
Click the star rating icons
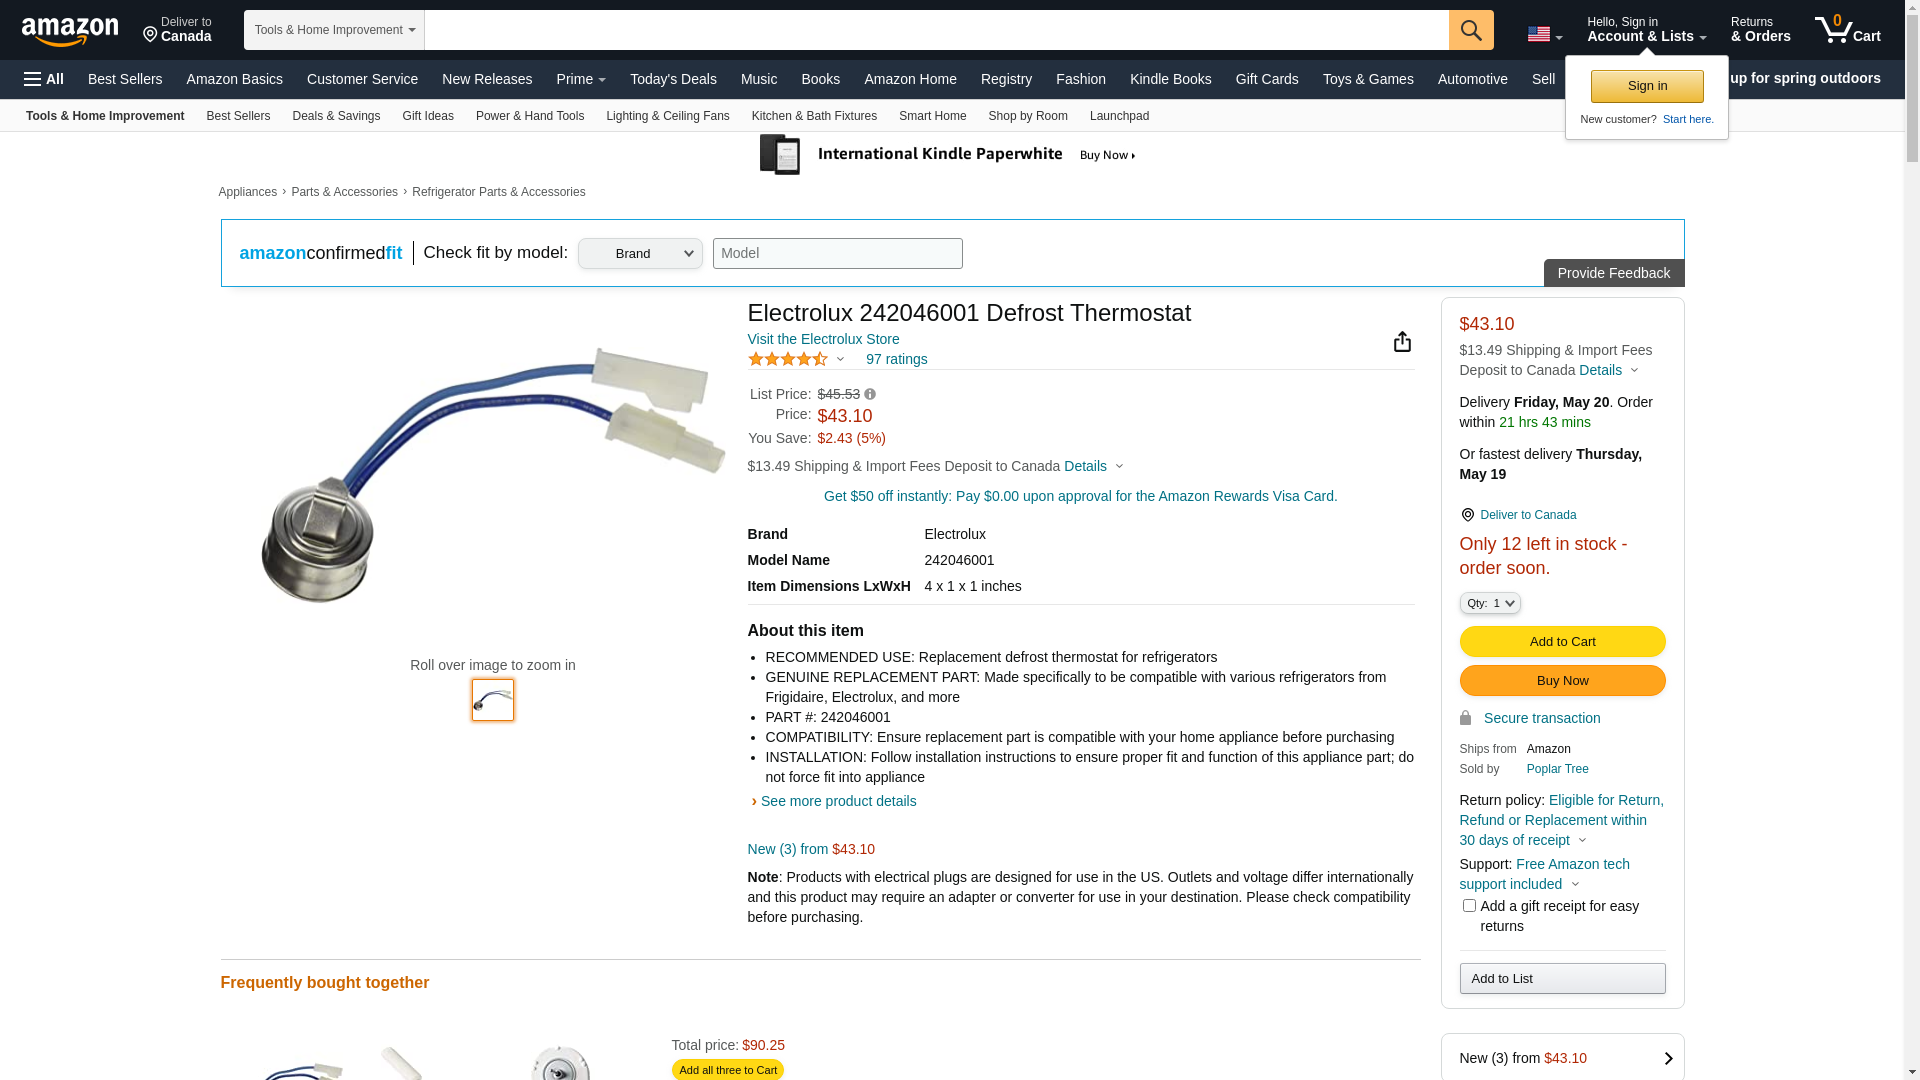[x=788, y=359]
